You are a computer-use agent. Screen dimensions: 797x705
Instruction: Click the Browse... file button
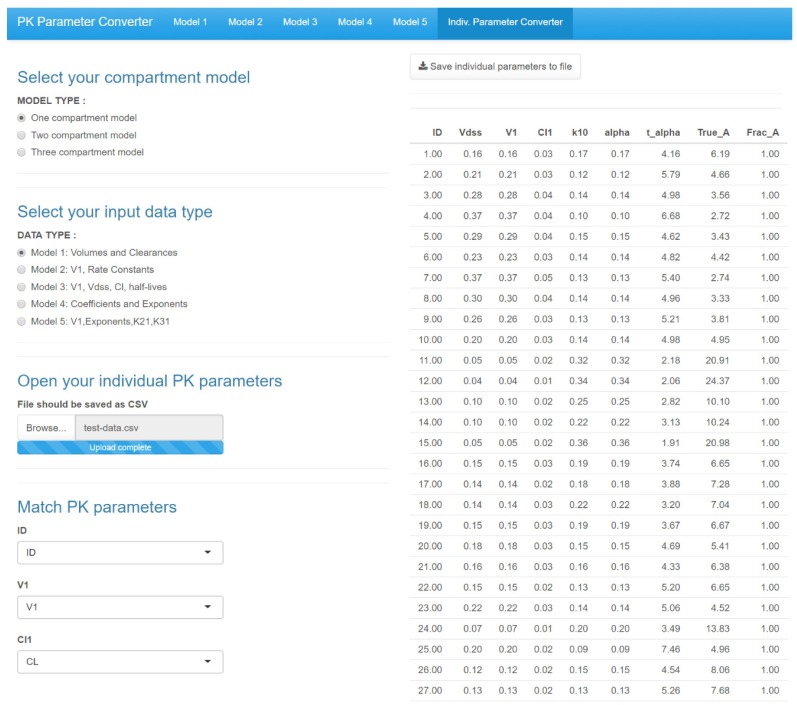46,427
